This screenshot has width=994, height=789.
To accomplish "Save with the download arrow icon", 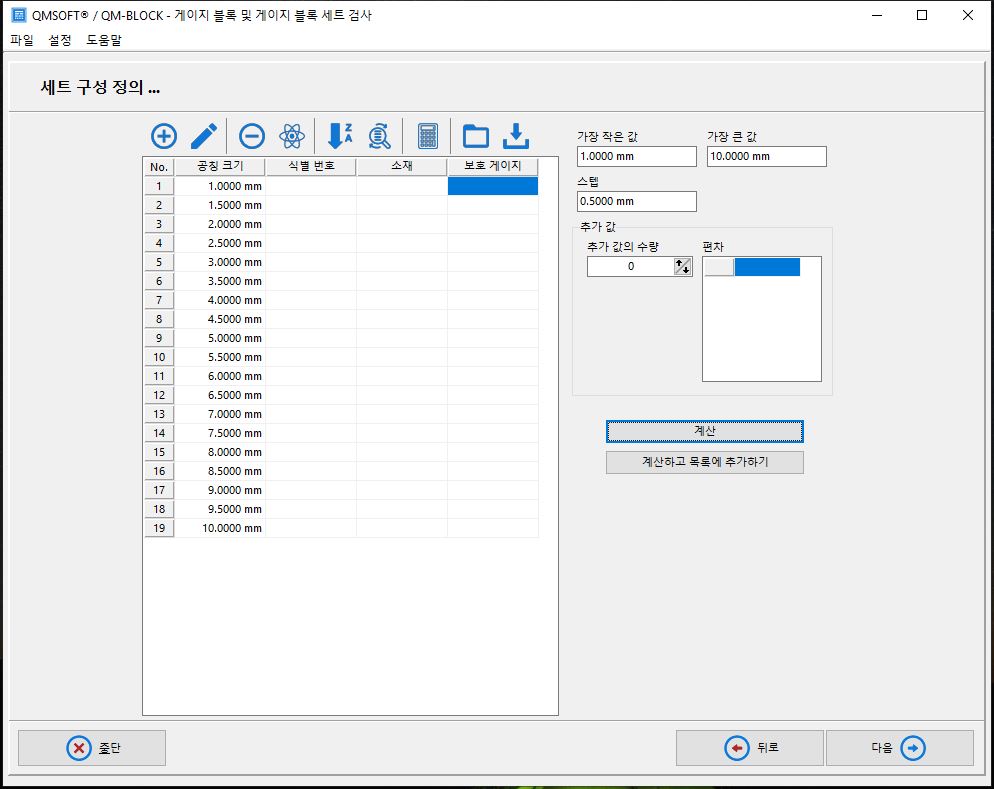I will coord(516,136).
